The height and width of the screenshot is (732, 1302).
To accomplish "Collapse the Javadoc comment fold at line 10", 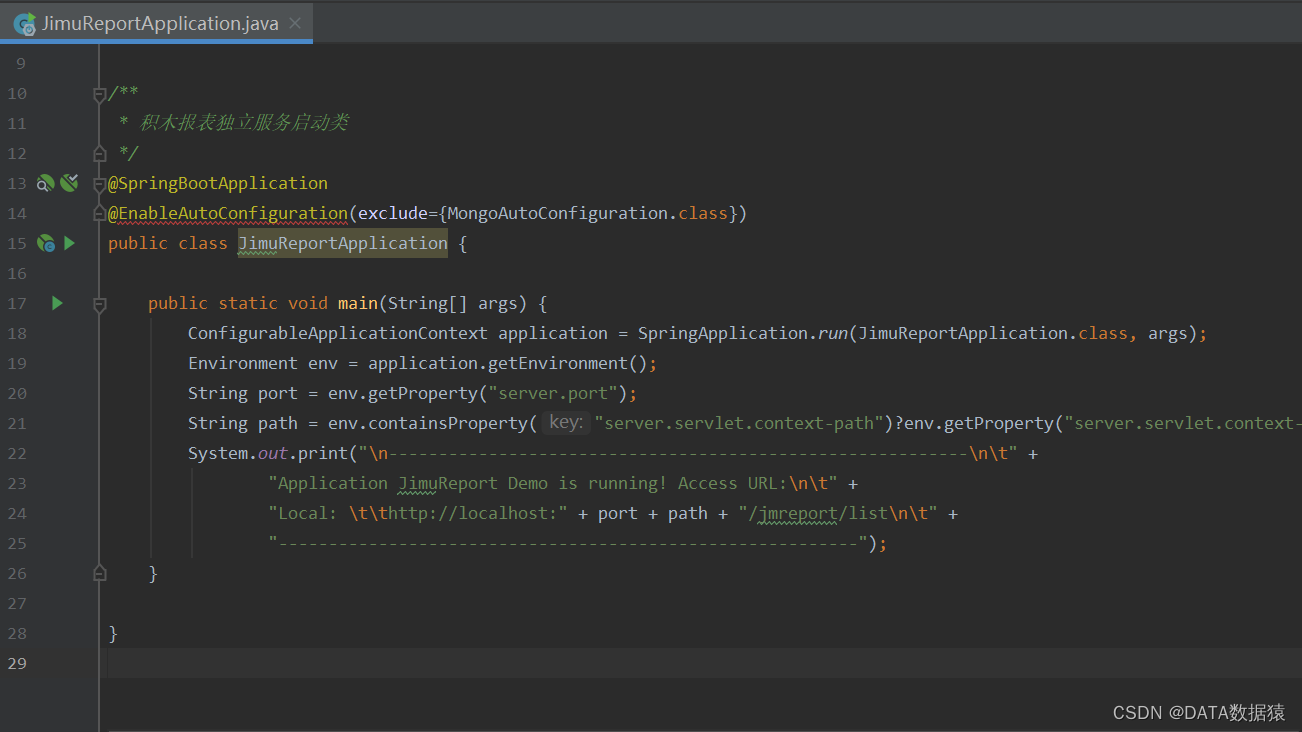I will tap(99, 94).
